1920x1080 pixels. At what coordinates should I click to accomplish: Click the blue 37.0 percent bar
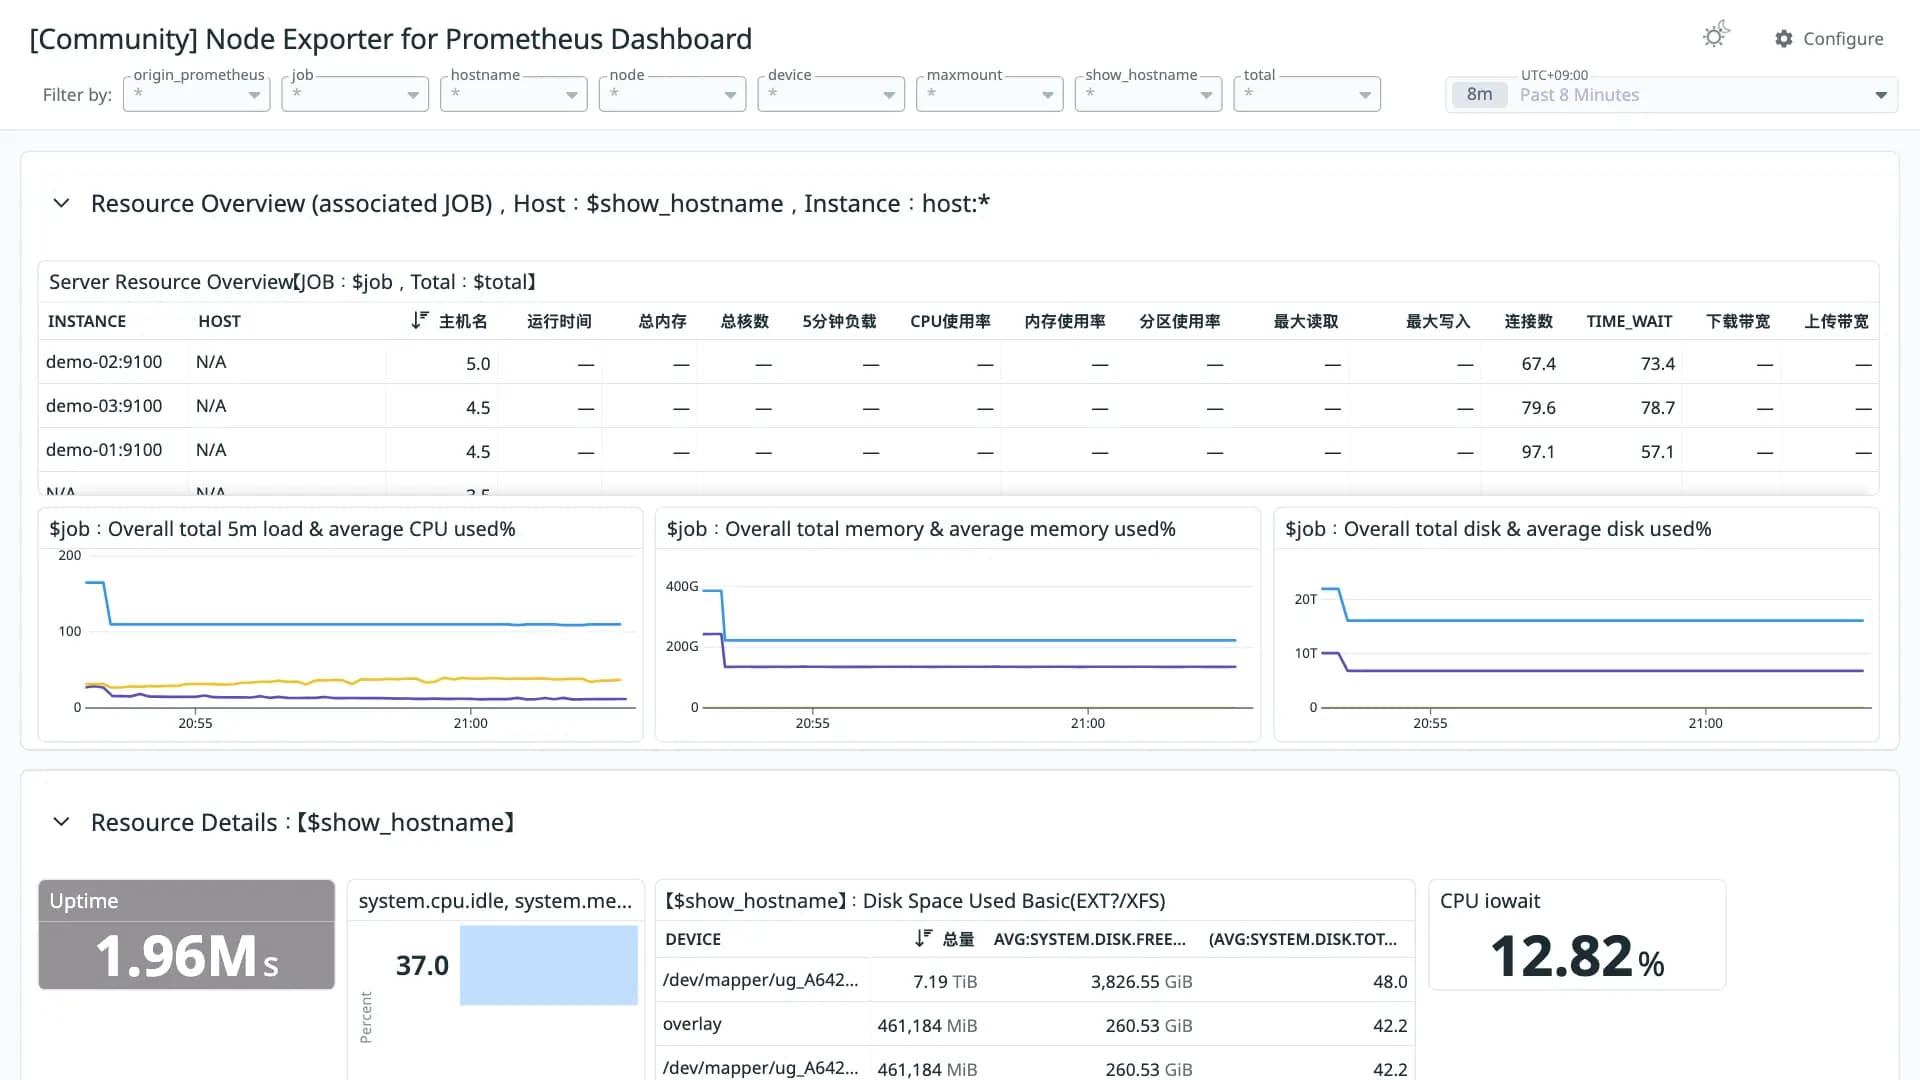[x=548, y=965]
